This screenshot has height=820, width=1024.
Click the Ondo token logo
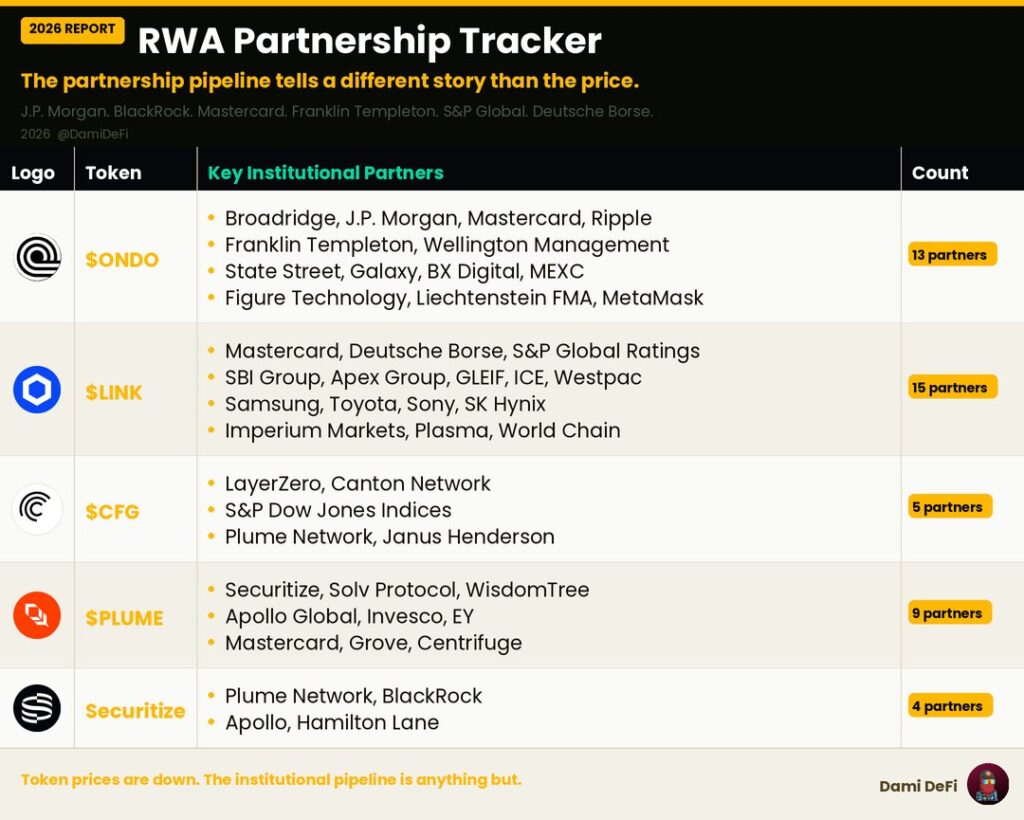pos(37,257)
